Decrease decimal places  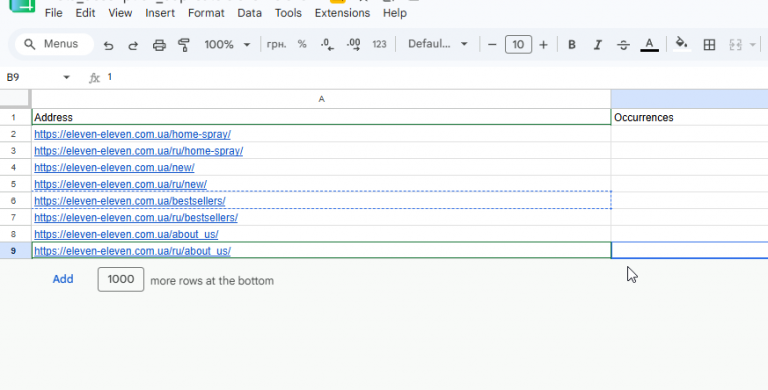[x=327, y=45]
